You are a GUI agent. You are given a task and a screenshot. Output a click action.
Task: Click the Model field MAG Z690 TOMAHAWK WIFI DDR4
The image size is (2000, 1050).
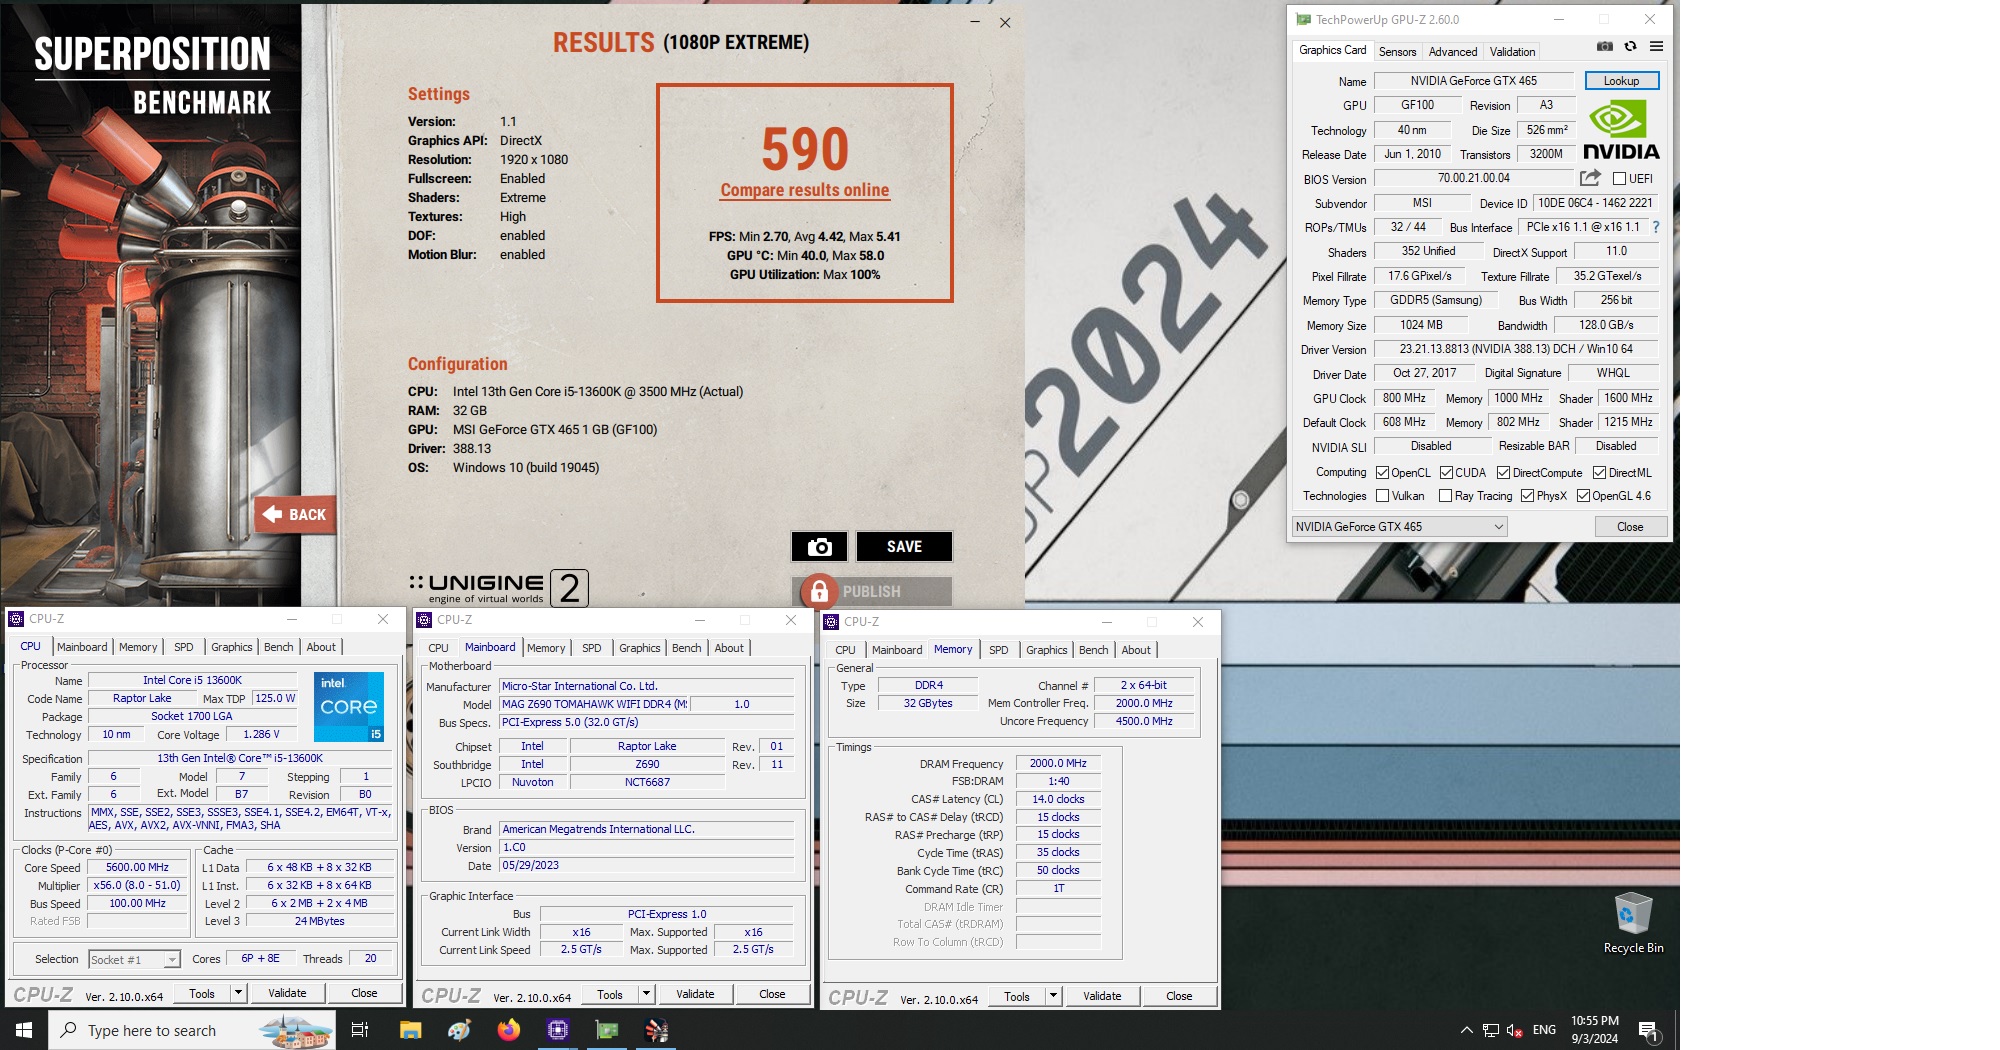[594, 704]
